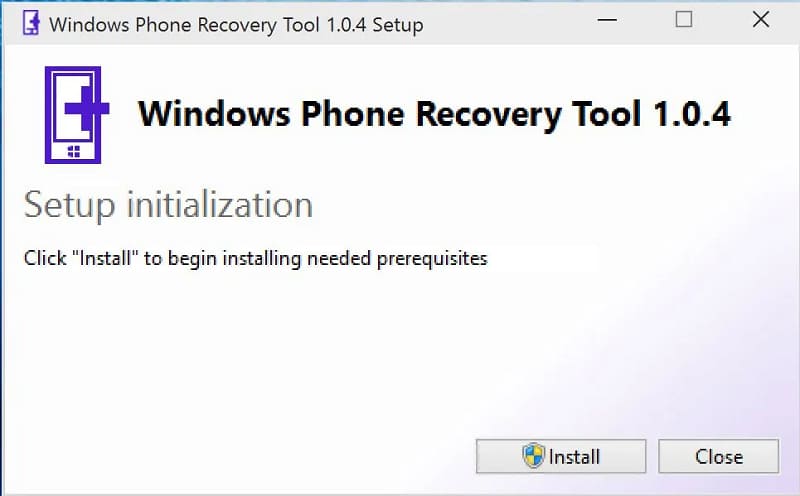The width and height of the screenshot is (800, 496).
Task: Click the word prerequisites in the instructions
Action: click(x=432, y=259)
